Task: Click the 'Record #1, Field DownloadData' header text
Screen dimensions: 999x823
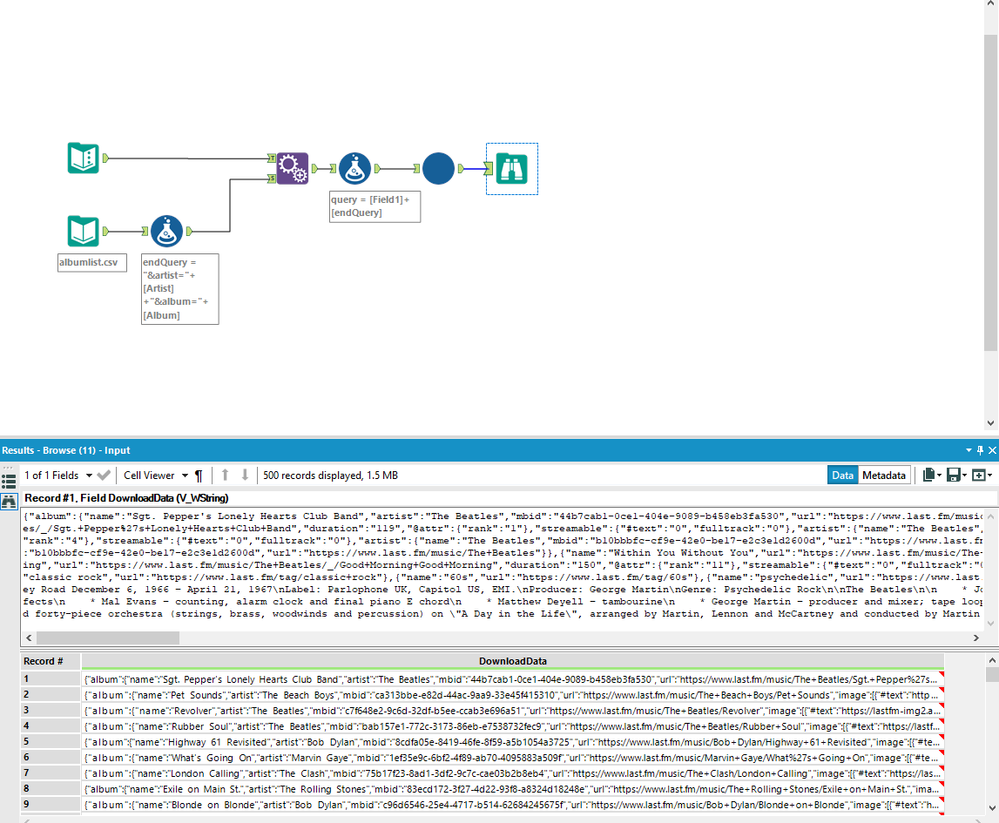Action: coord(126,498)
